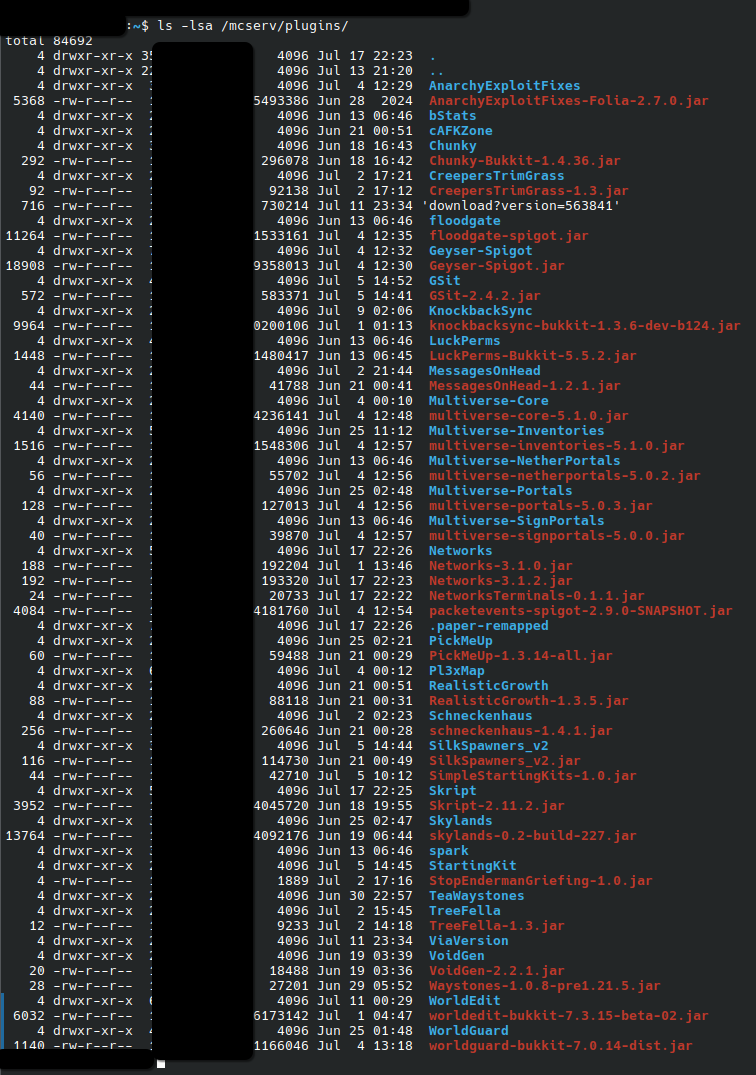Viewport: 756px width, 1075px height.
Task: Click the GSit directory name
Action: 445,281
